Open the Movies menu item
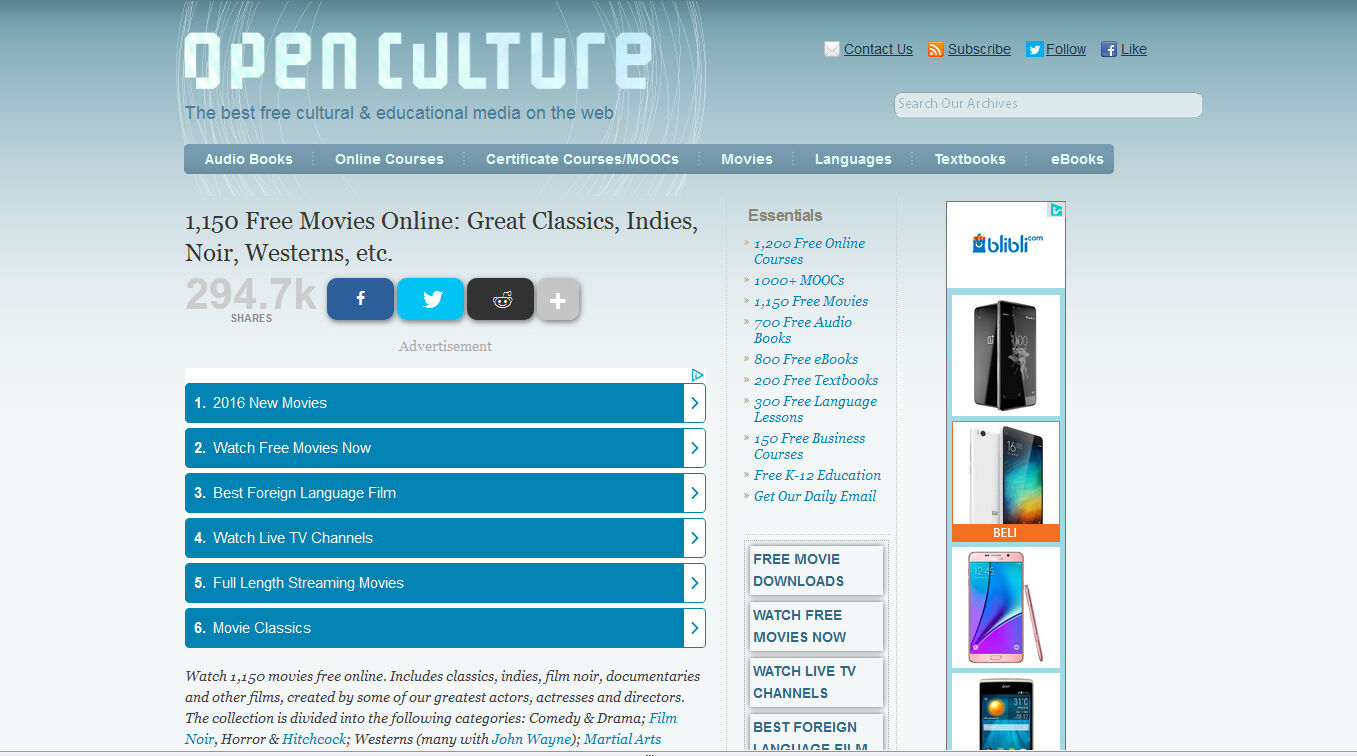The image size is (1357, 756). pyautogui.click(x=747, y=159)
